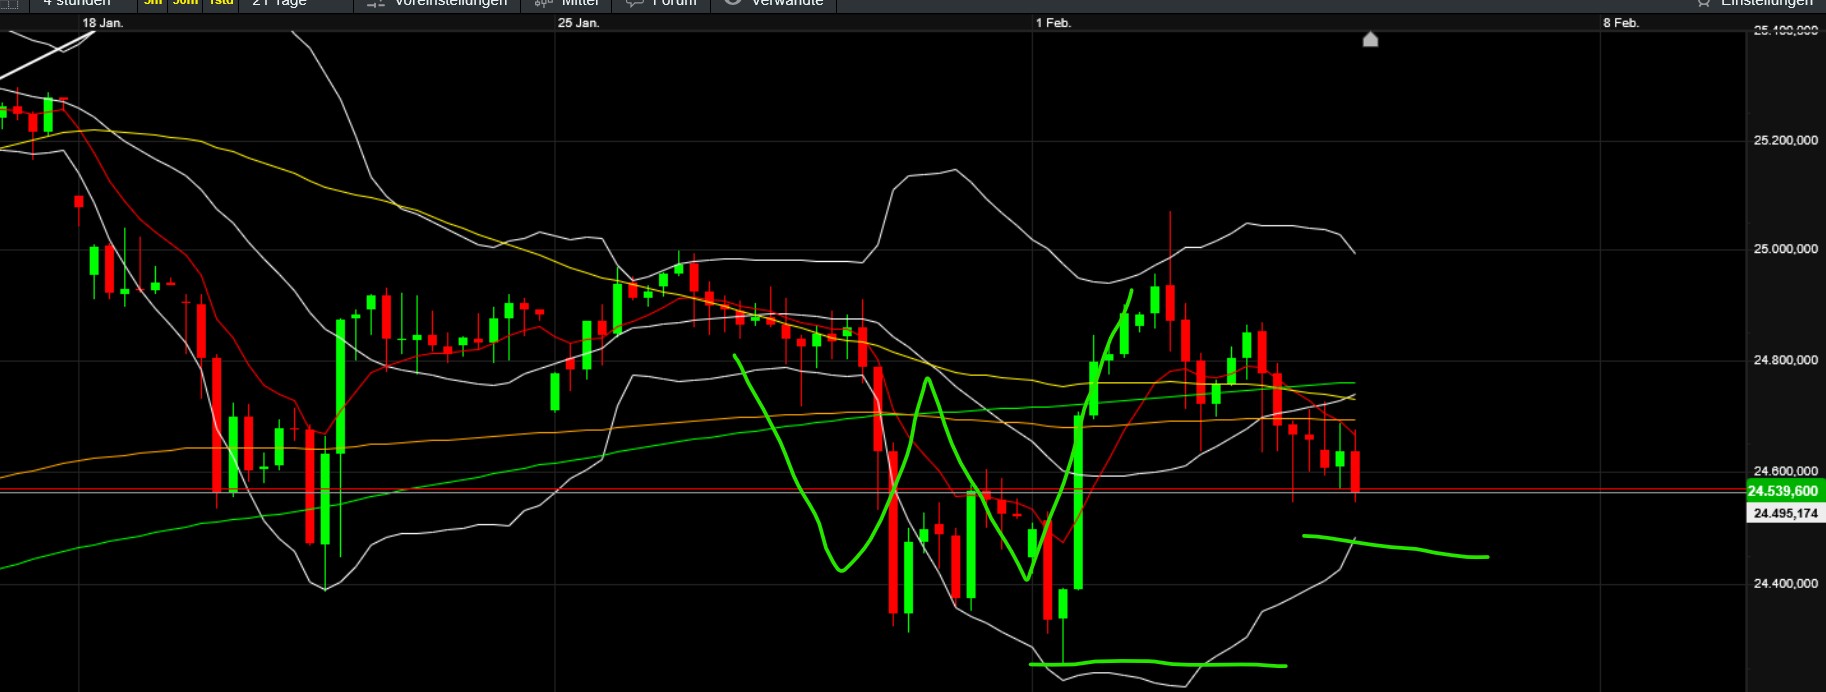Click the 25.000,000 price axis level
The image size is (1826, 692).
1785,249
